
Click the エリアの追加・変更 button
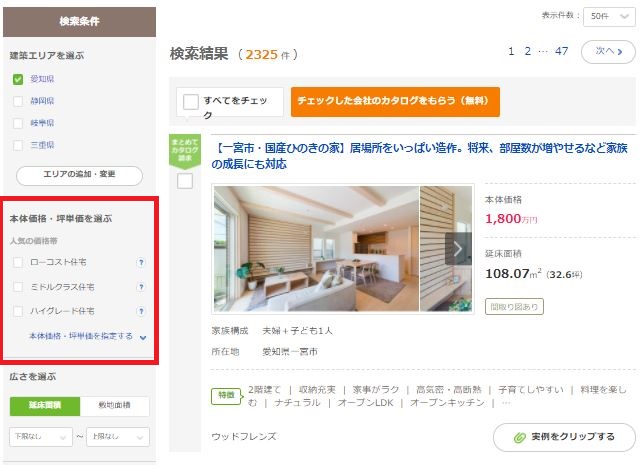pyautogui.click(x=79, y=175)
